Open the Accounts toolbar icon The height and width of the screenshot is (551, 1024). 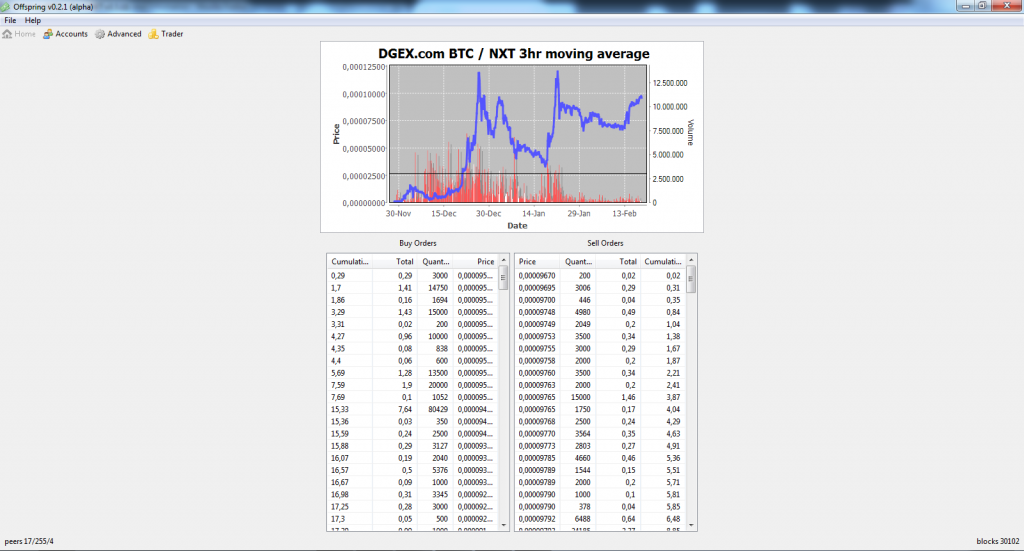pyautogui.click(x=48, y=34)
